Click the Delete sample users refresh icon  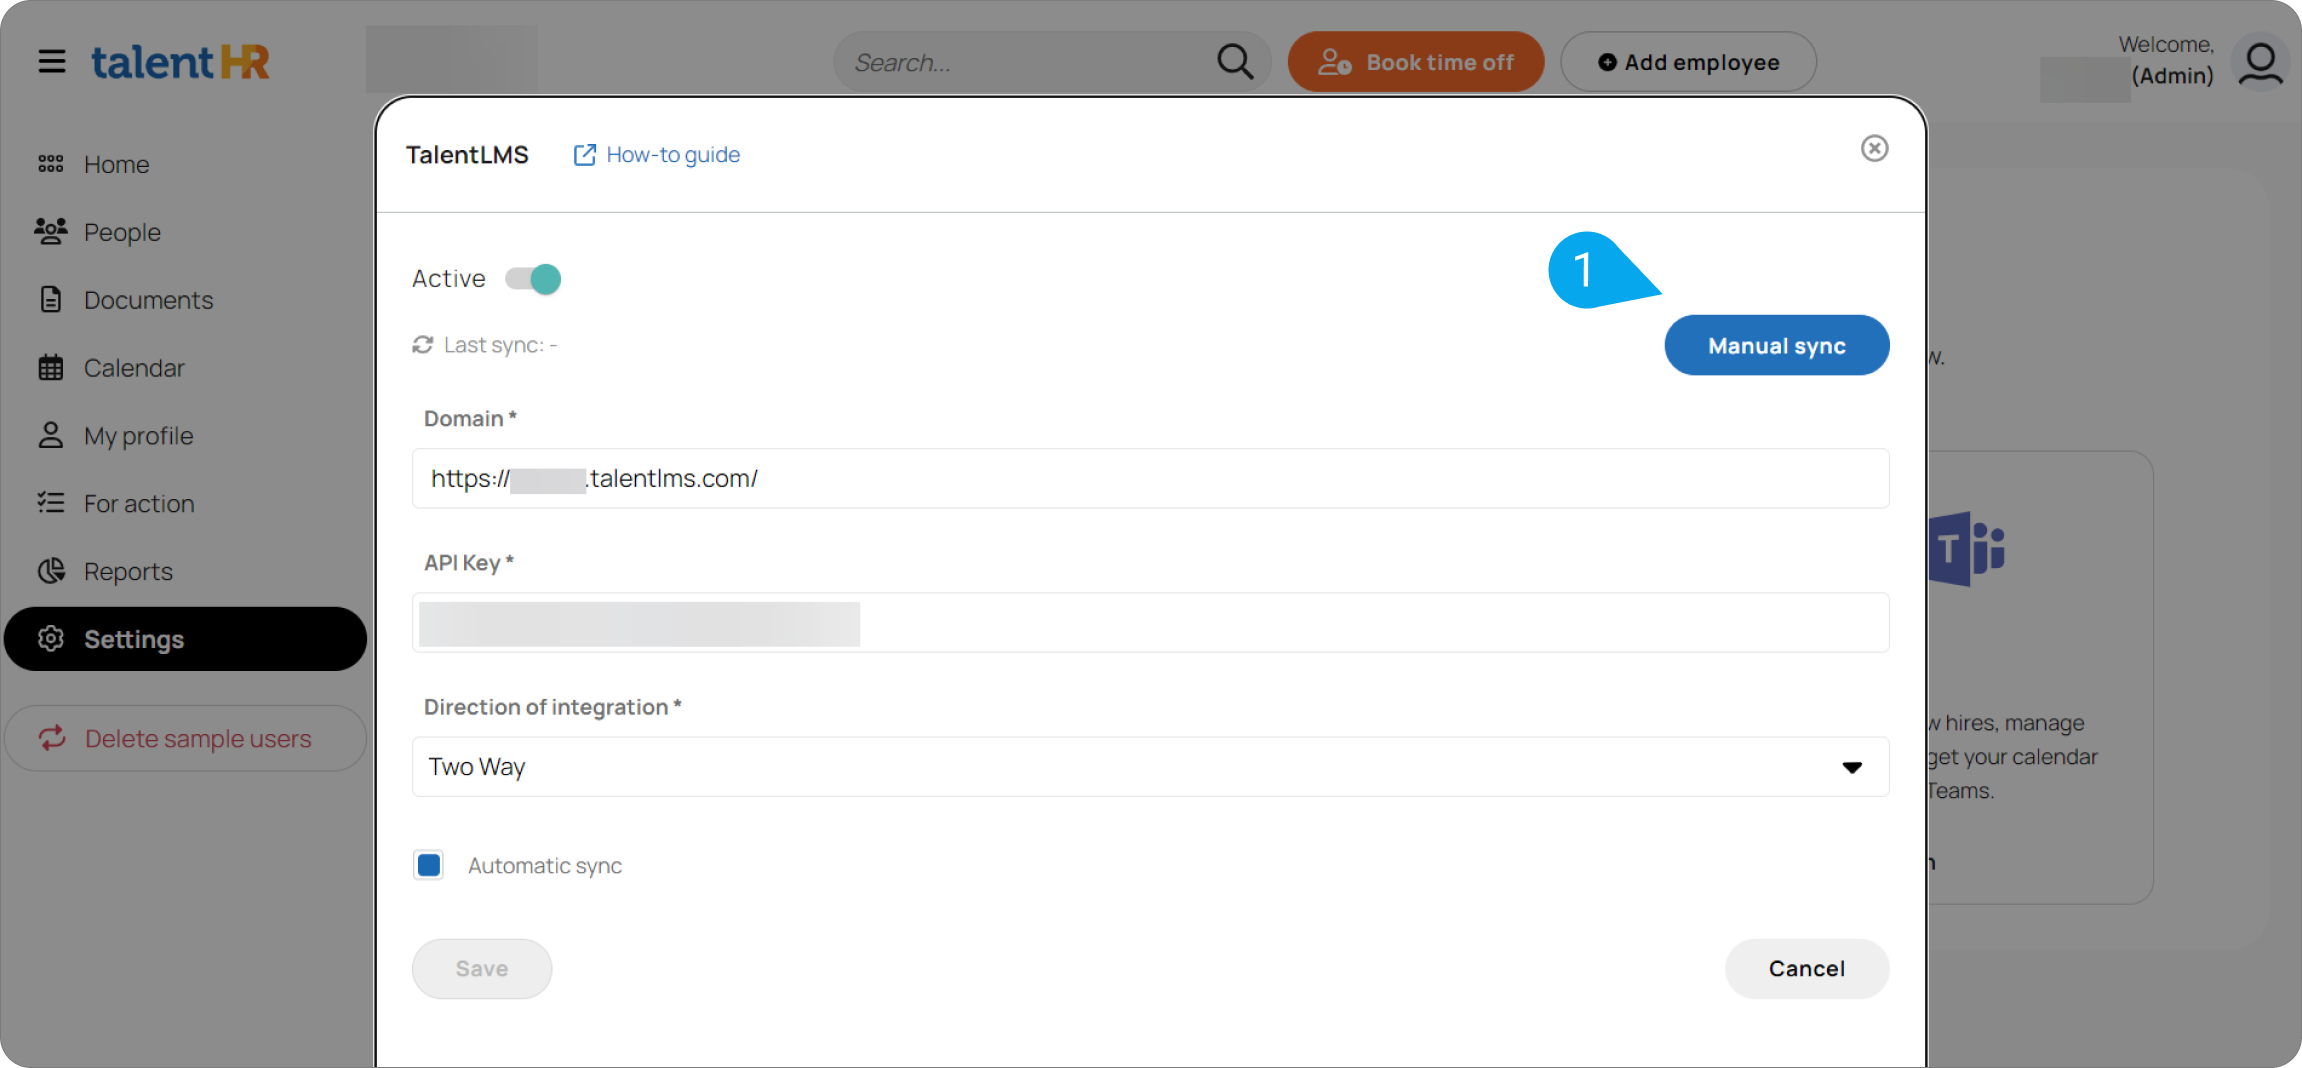tap(52, 738)
